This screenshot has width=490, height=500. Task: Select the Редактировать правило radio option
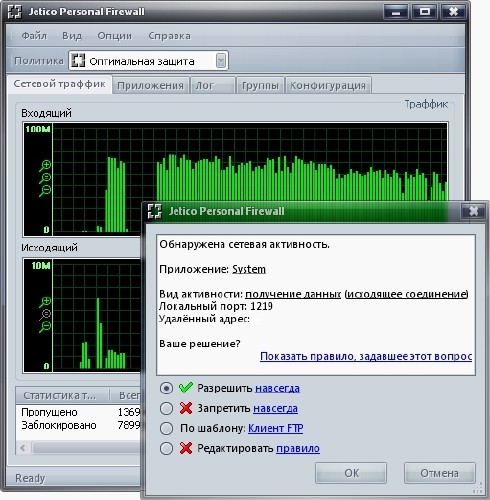[166, 449]
